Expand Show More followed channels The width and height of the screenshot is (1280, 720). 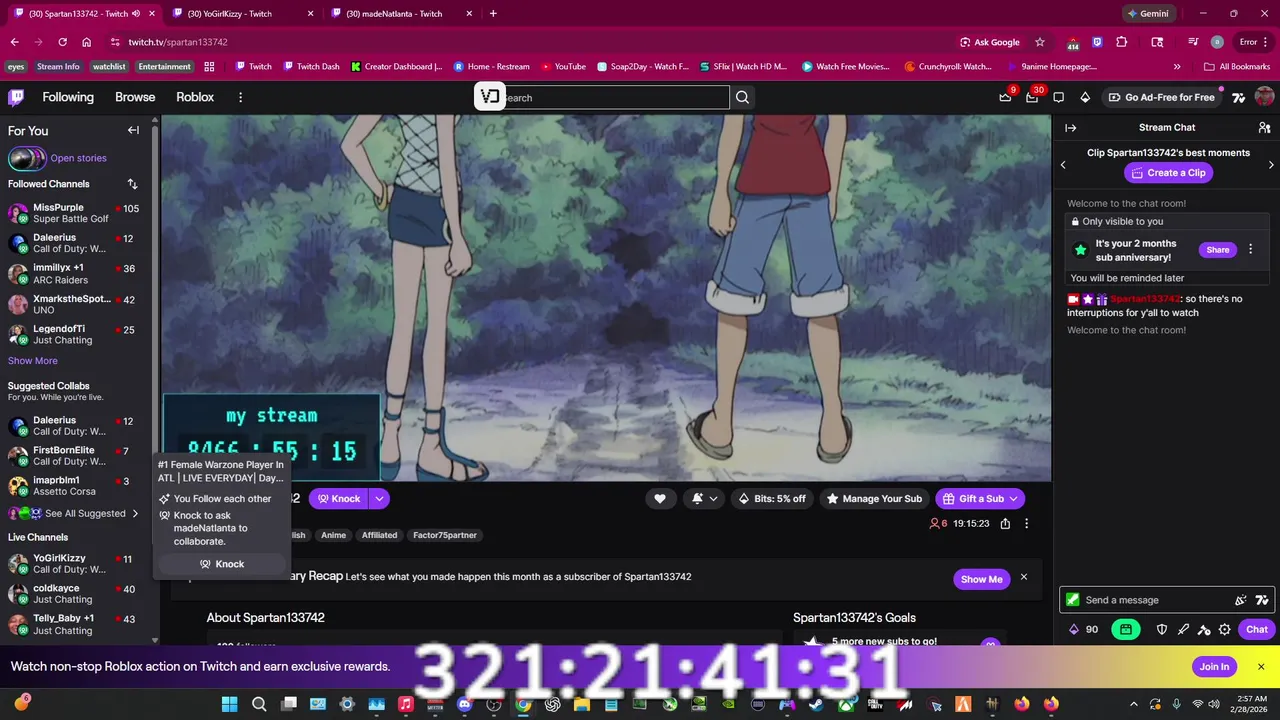click(33, 361)
